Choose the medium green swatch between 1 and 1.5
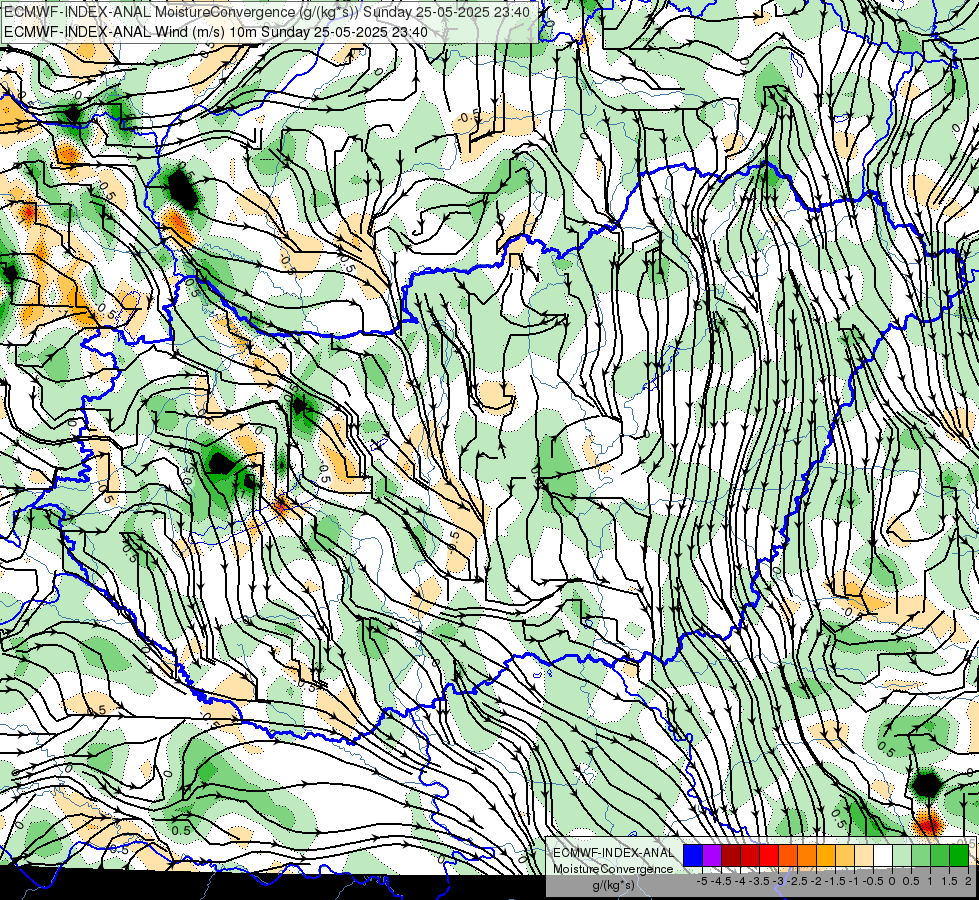The width and height of the screenshot is (979, 900). point(940,856)
